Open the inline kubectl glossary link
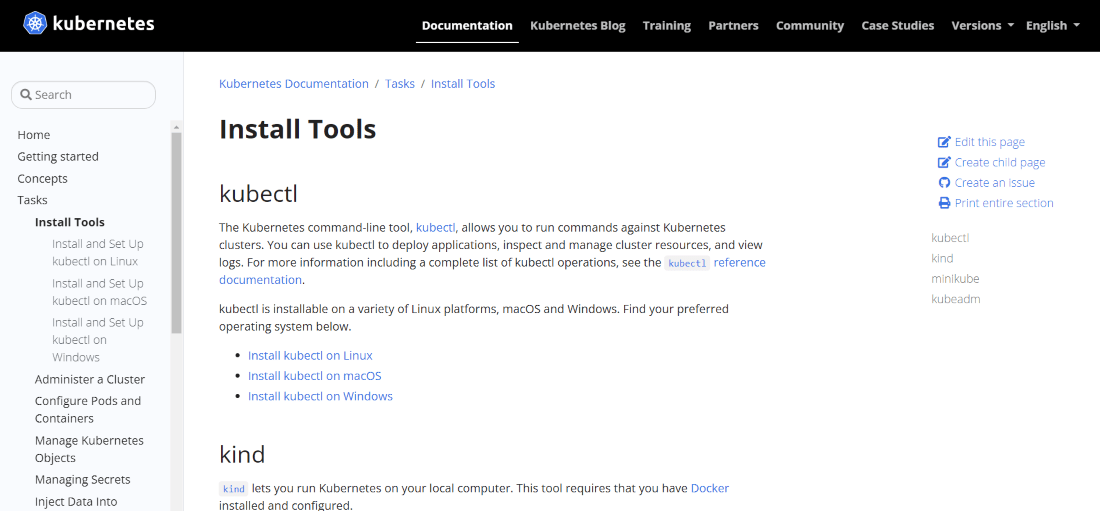The image size is (1100, 511). tap(436, 227)
